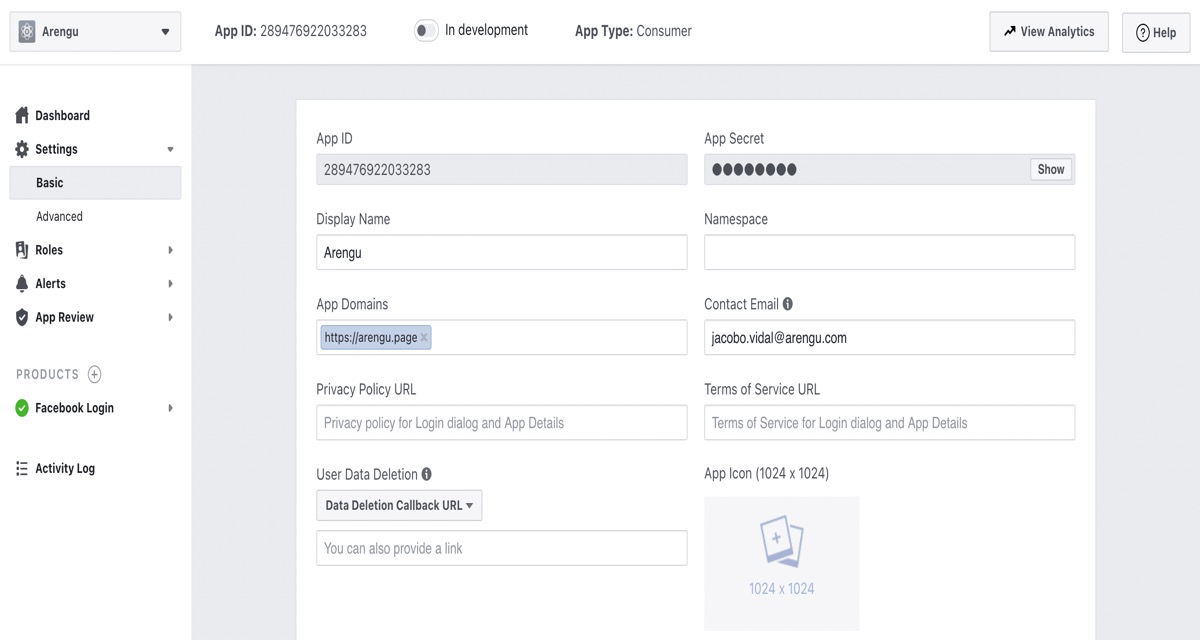Image resolution: width=1200 pixels, height=640 pixels.
Task: Open the Data Deletion Callback URL dropdown
Action: pyautogui.click(x=399, y=506)
